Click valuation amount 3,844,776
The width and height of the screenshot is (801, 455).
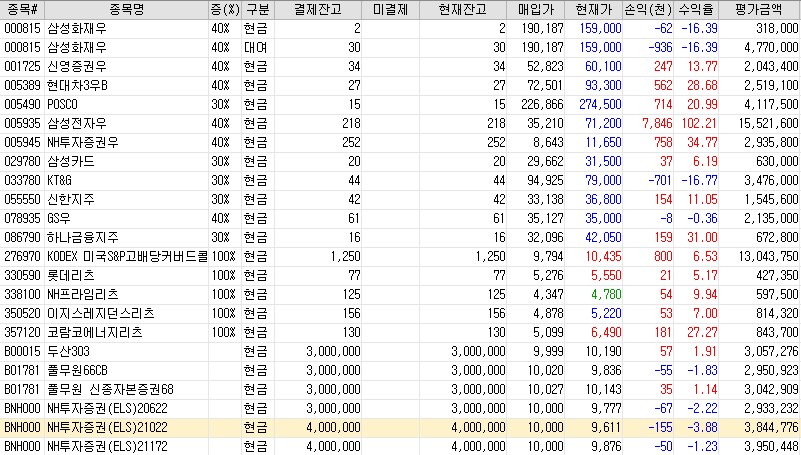771,427
